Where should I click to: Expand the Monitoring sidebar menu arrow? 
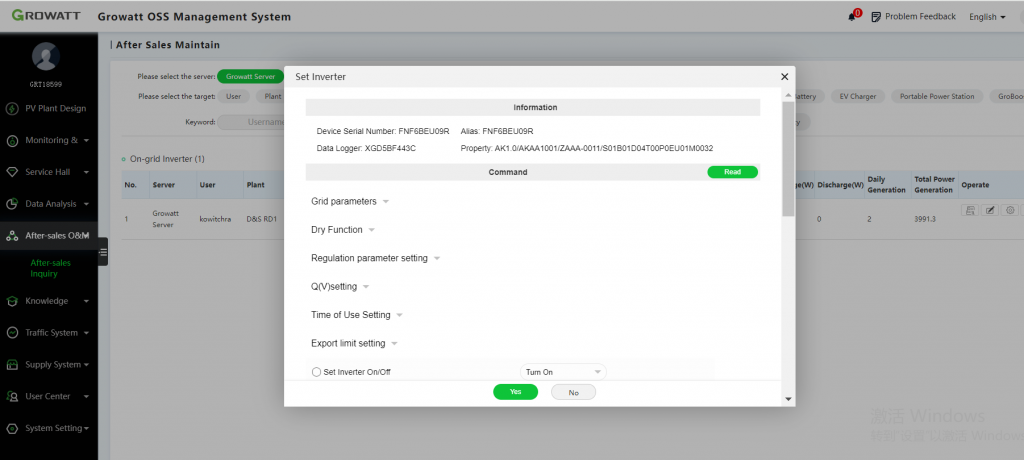(87, 140)
